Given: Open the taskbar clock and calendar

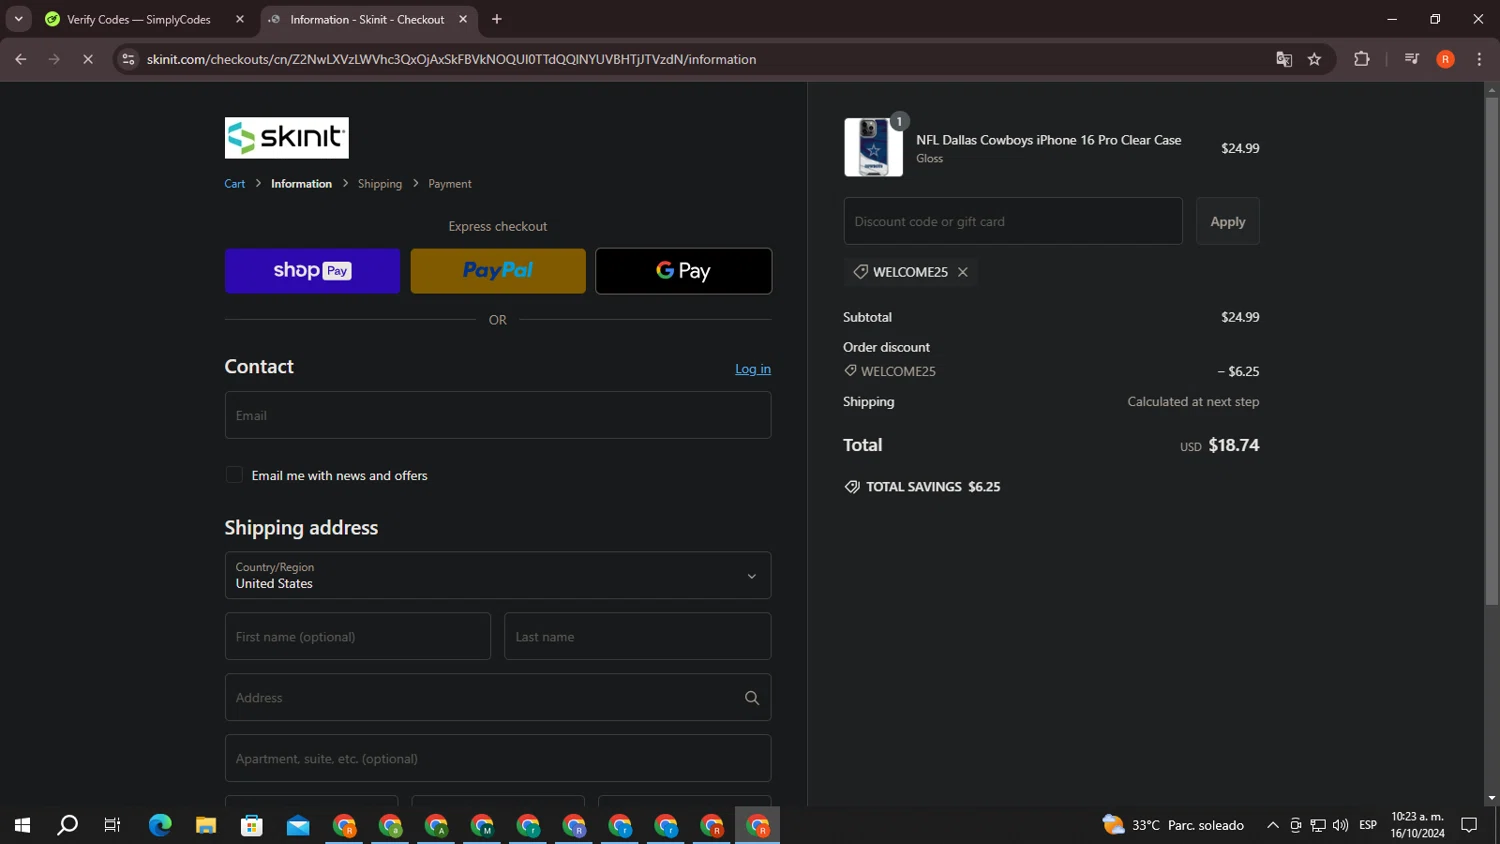Looking at the screenshot, I should [1418, 825].
